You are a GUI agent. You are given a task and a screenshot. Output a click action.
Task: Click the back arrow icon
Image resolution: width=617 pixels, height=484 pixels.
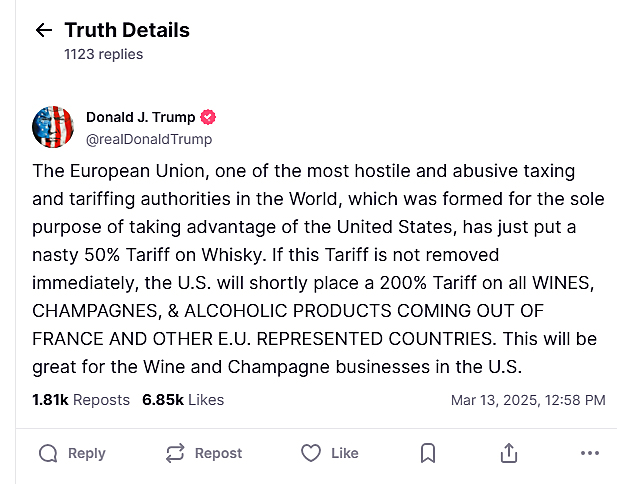point(43,31)
